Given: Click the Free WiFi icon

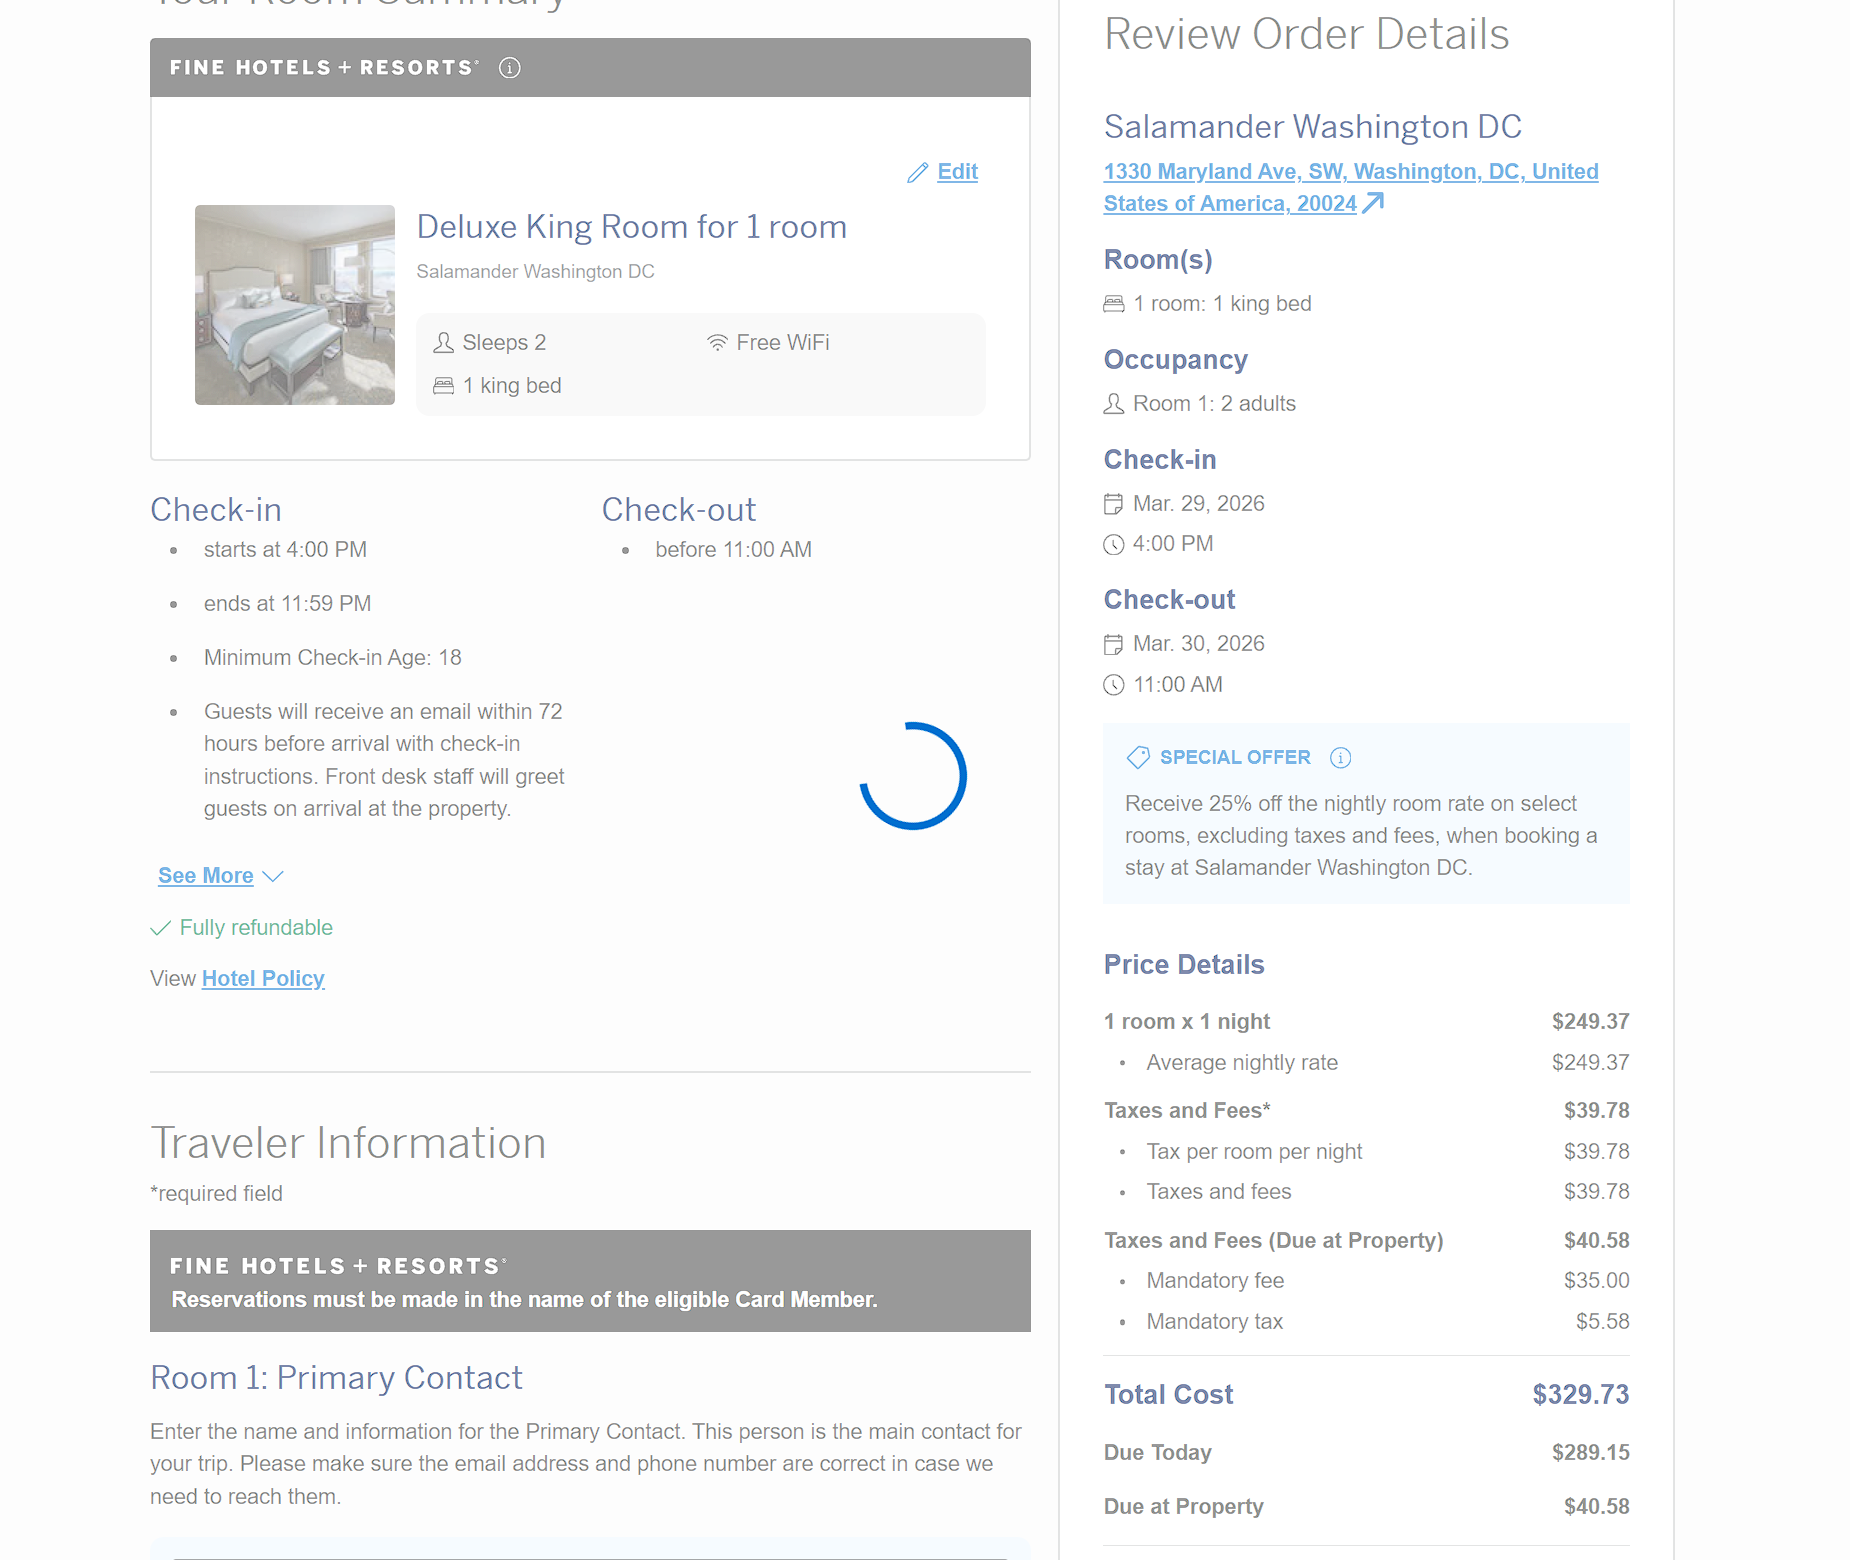Looking at the screenshot, I should coord(717,343).
